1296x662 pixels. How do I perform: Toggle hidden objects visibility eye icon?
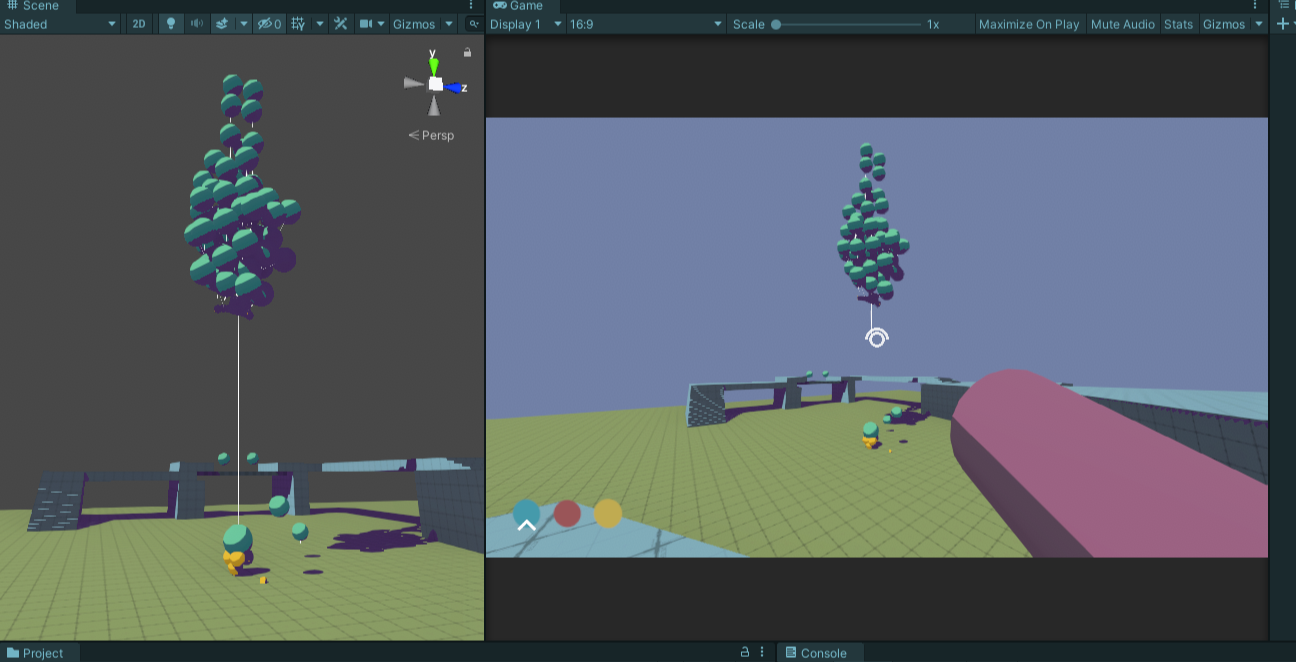click(270, 24)
